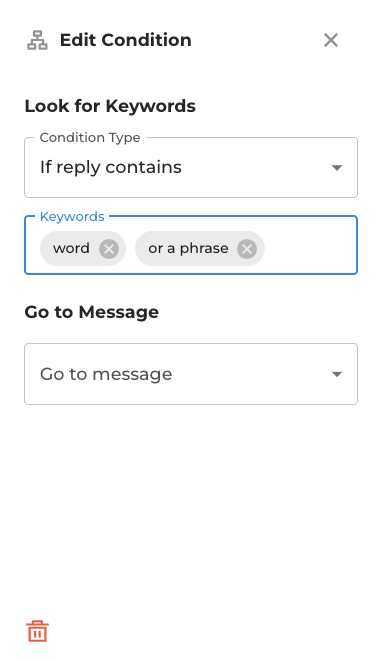Expand the Go to message dropdown arrow
The width and height of the screenshot is (380, 661).
click(337, 374)
